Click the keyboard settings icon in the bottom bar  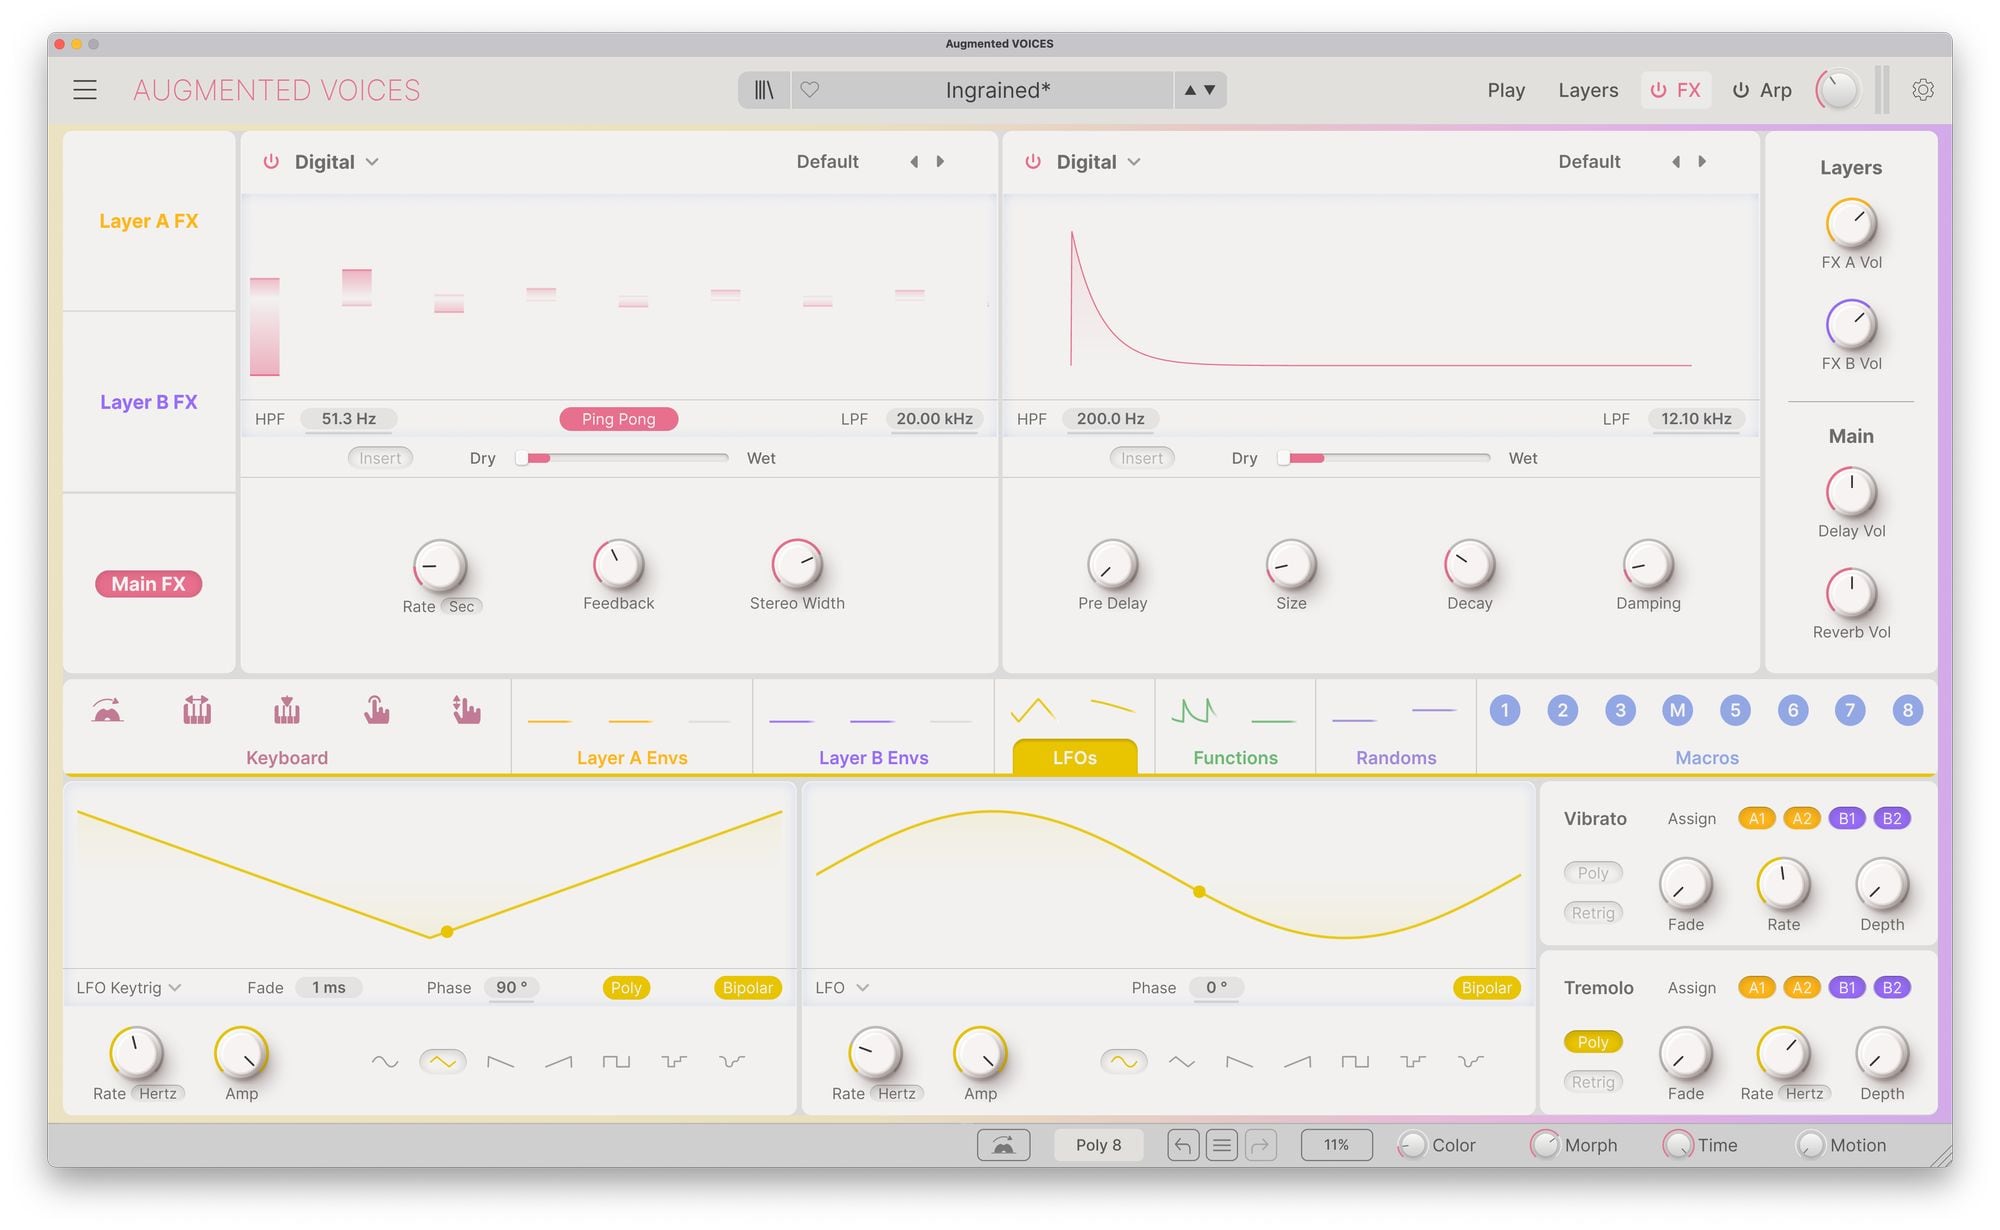coord(1003,1145)
